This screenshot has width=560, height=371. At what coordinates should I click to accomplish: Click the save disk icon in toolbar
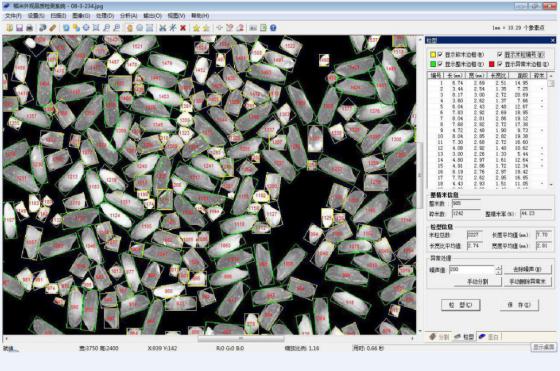(x=20, y=28)
